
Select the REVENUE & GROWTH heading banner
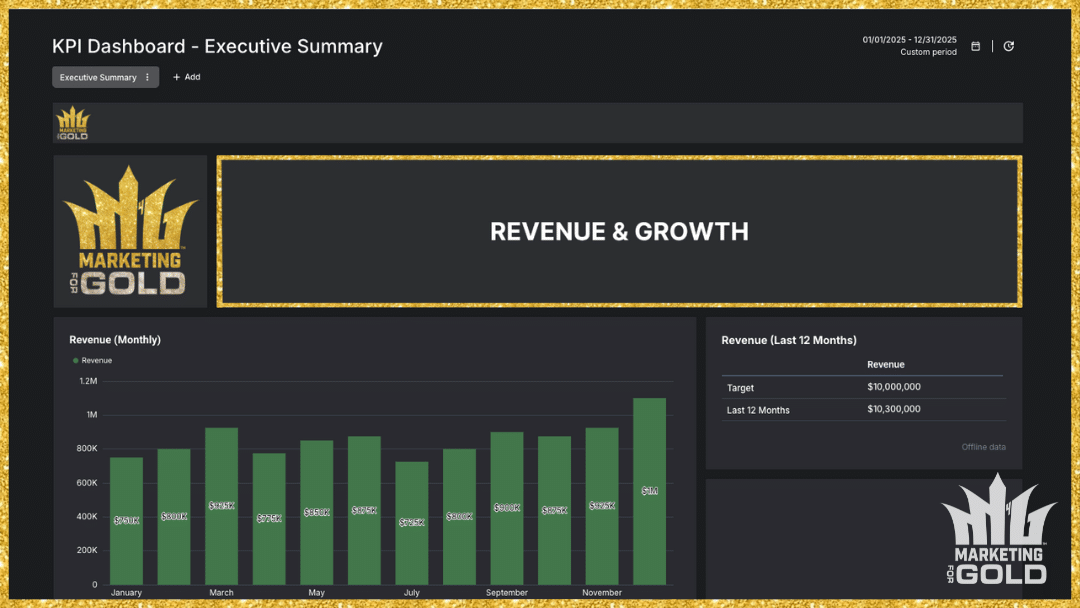tap(619, 231)
